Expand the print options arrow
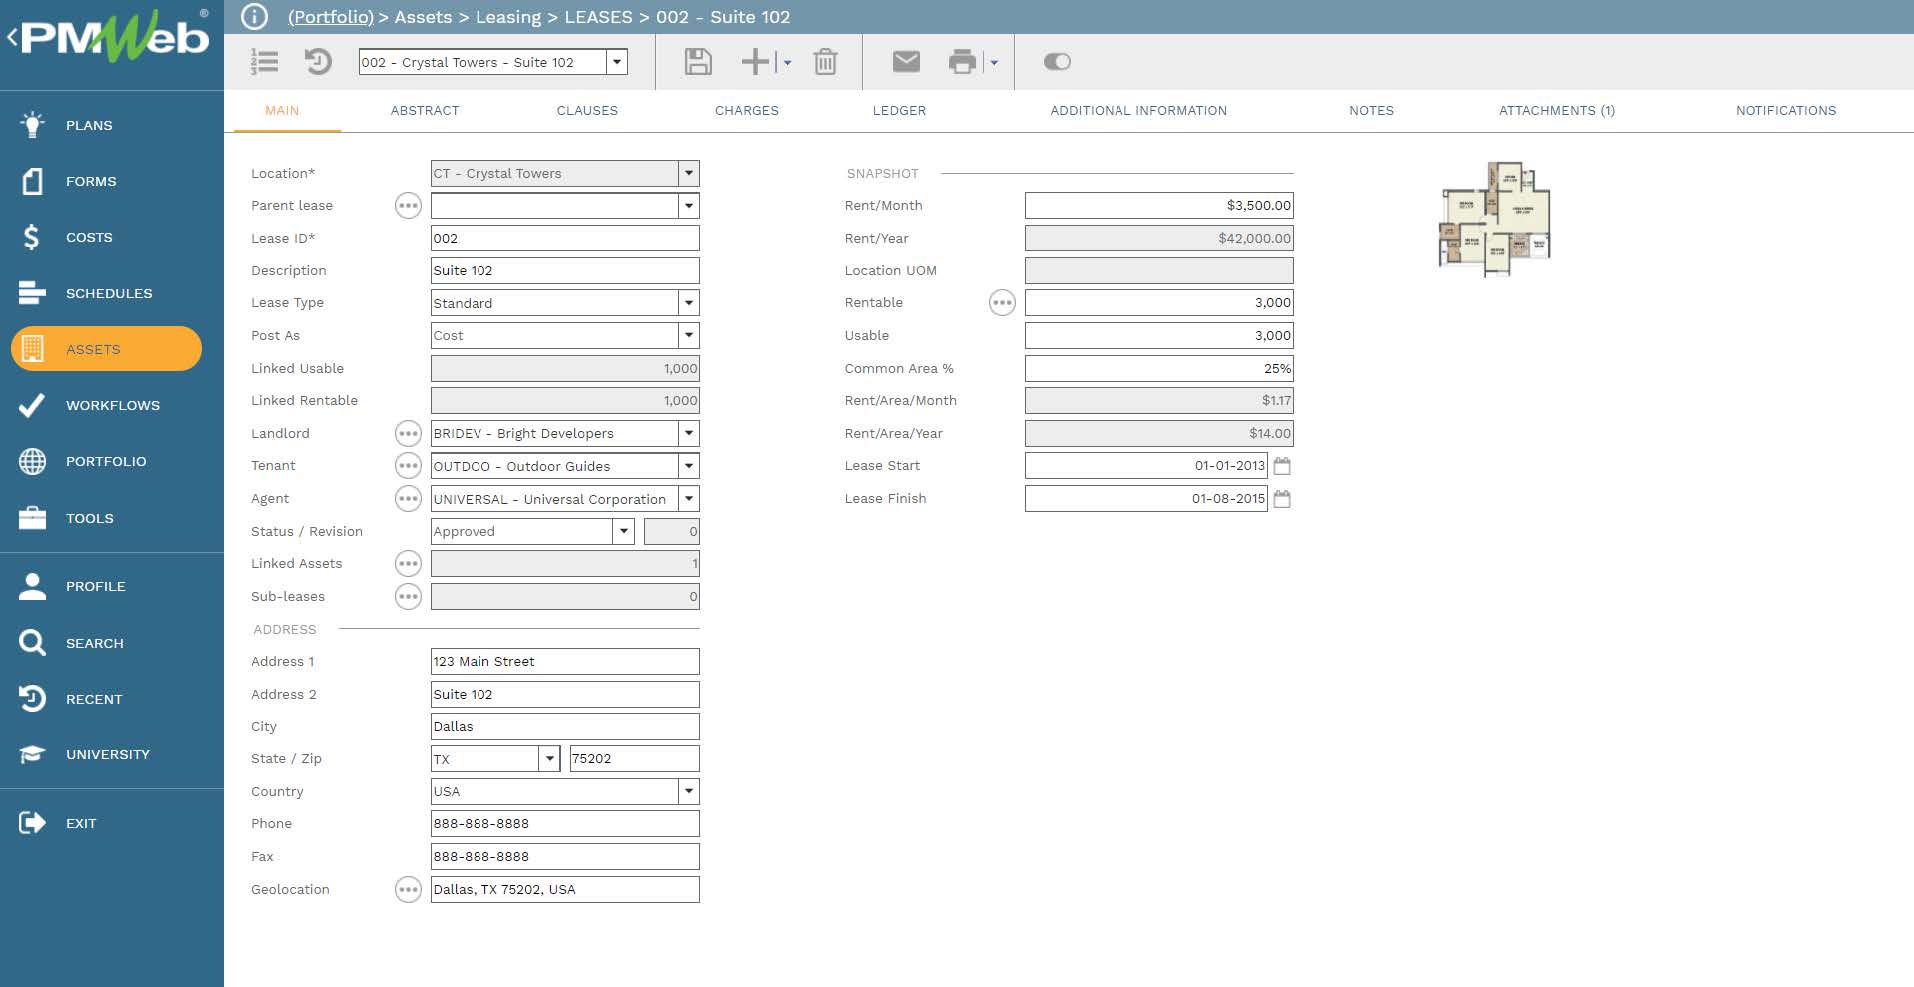Screen dimensions: 1914x987 994,62
